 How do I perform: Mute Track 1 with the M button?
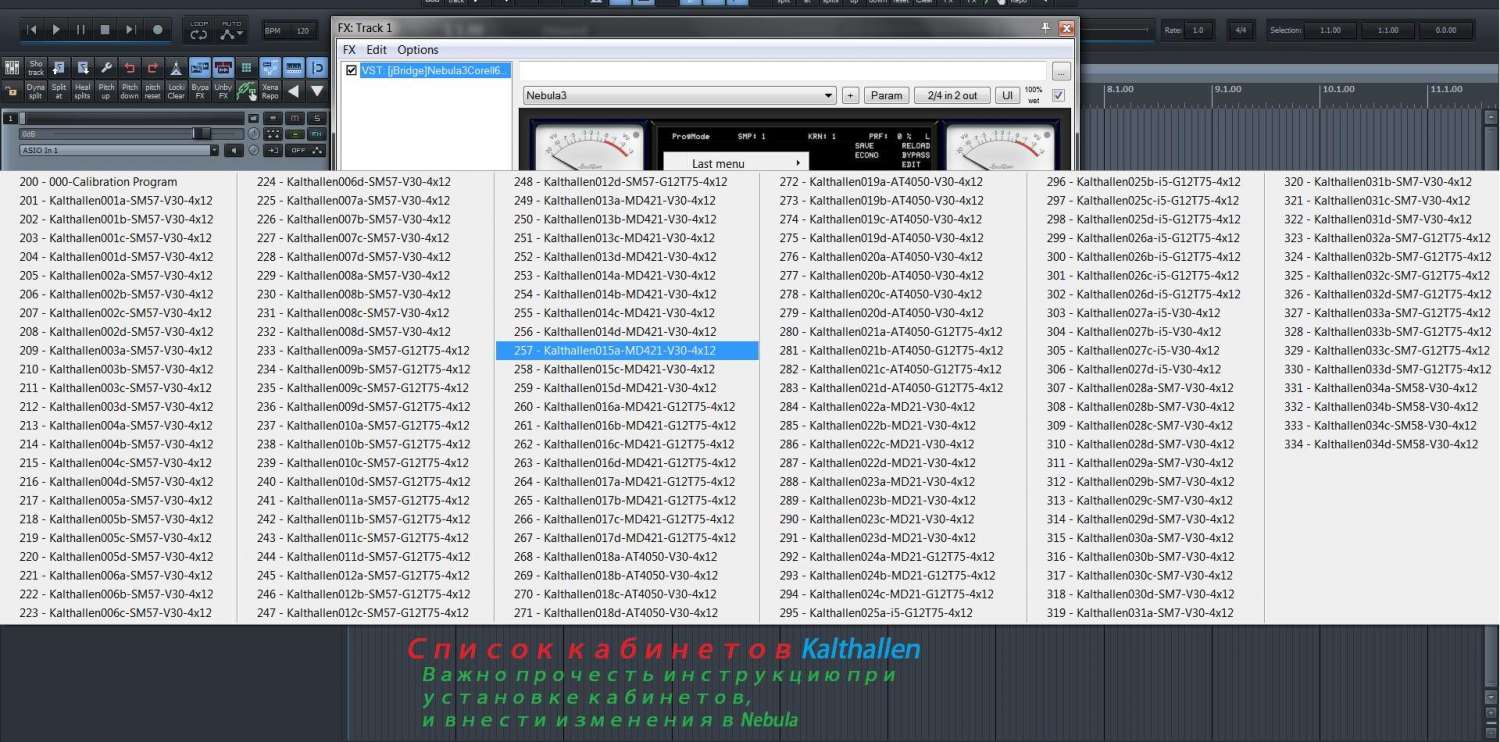click(297, 118)
